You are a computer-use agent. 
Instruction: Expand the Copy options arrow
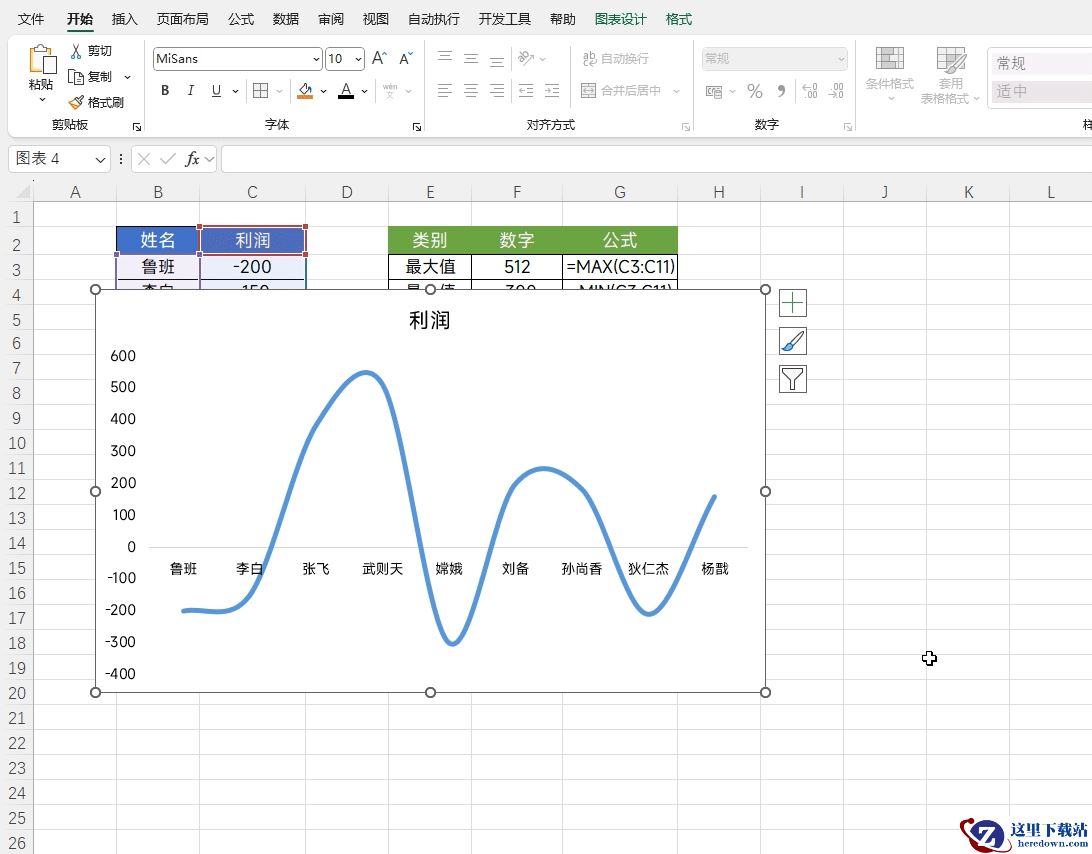[127, 77]
